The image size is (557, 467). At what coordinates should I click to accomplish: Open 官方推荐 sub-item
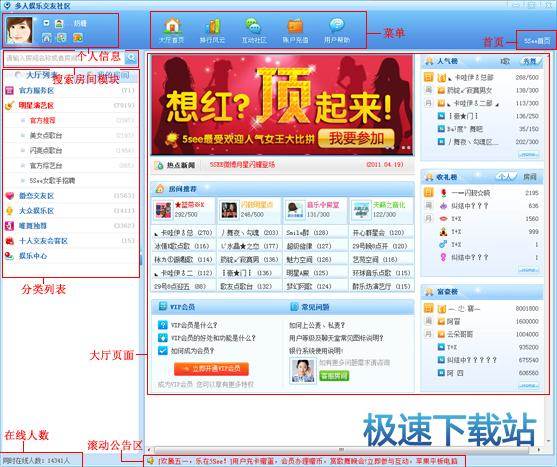click(x=42, y=121)
